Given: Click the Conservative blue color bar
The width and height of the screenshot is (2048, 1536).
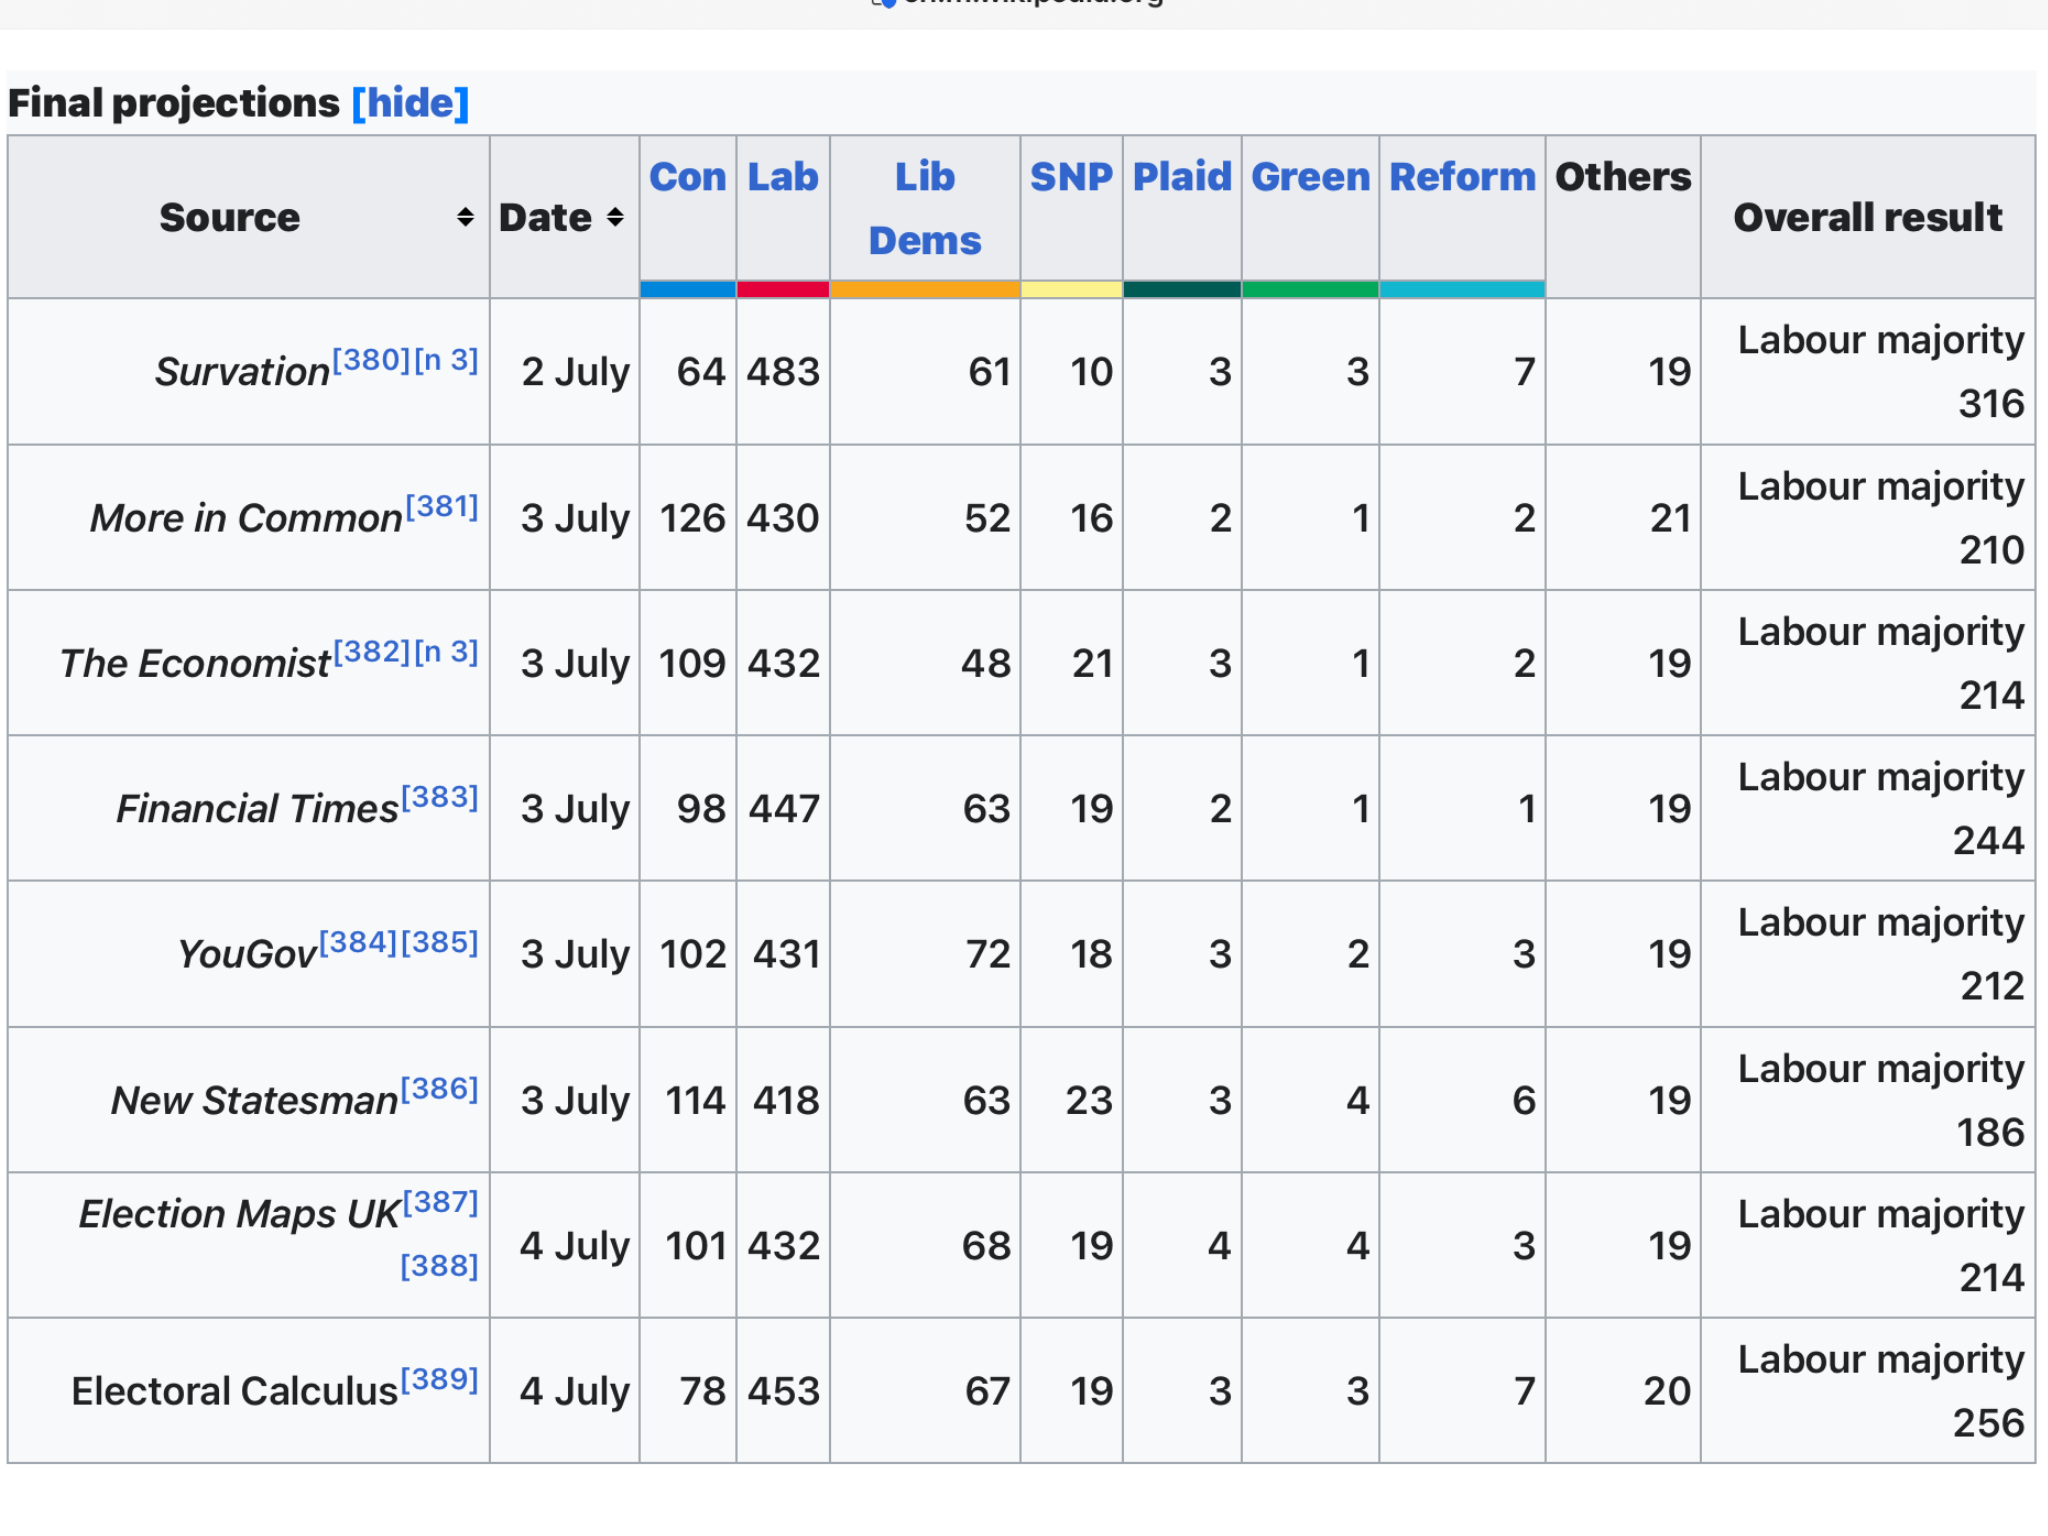Looking at the screenshot, I should (688, 289).
